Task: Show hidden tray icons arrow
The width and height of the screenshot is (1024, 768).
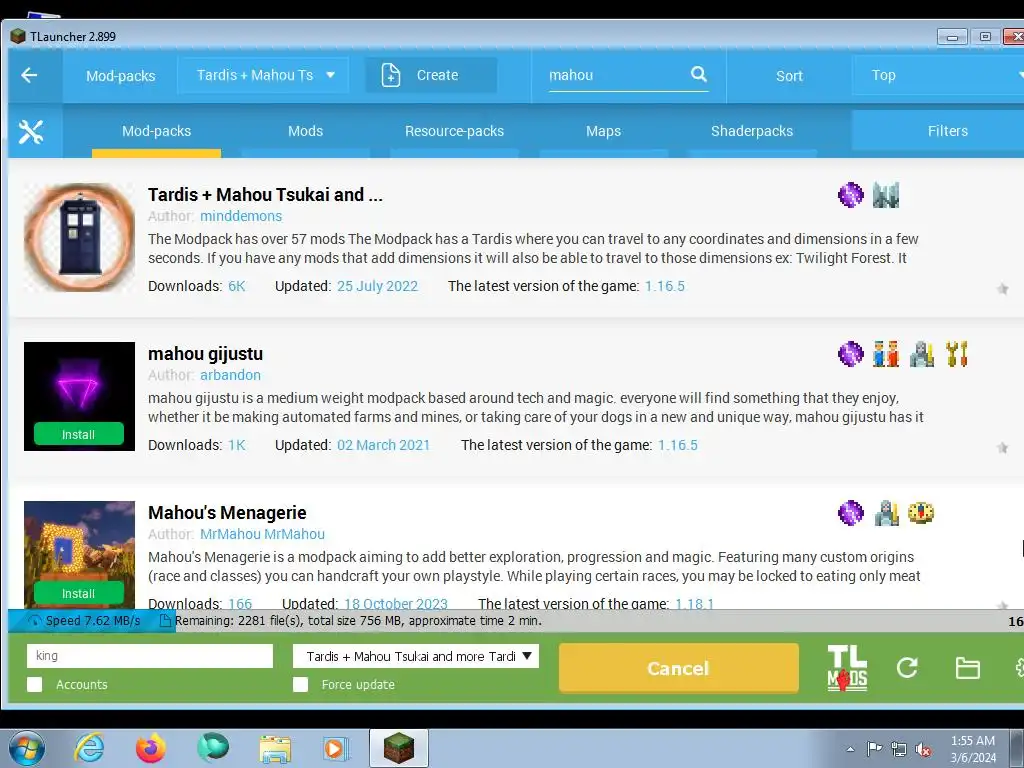Action: (850, 749)
